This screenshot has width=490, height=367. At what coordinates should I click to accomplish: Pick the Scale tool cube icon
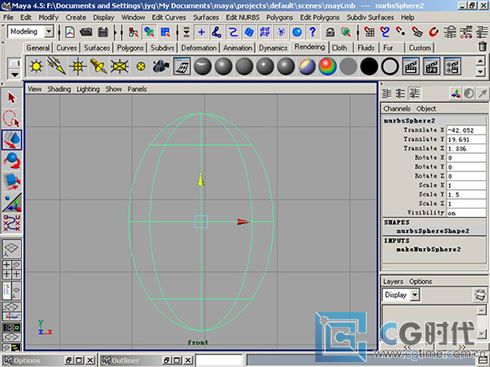pyautogui.click(x=12, y=181)
